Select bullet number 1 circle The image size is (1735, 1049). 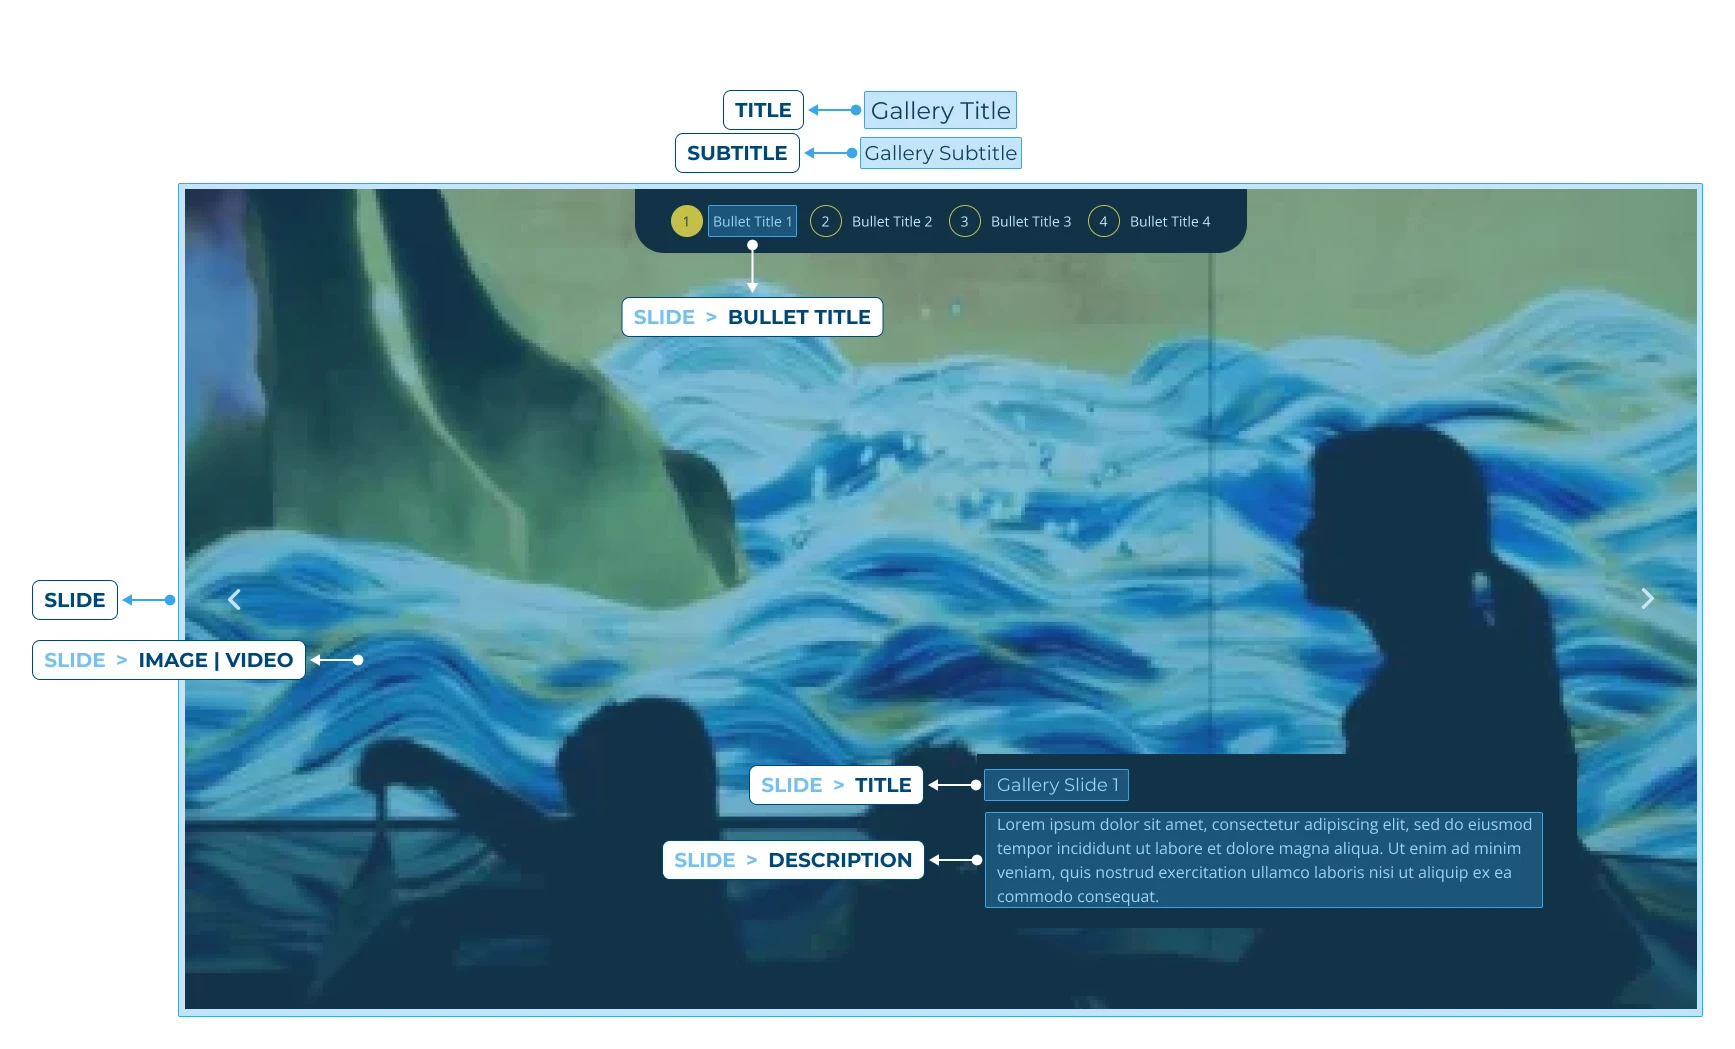coord(686,221)
